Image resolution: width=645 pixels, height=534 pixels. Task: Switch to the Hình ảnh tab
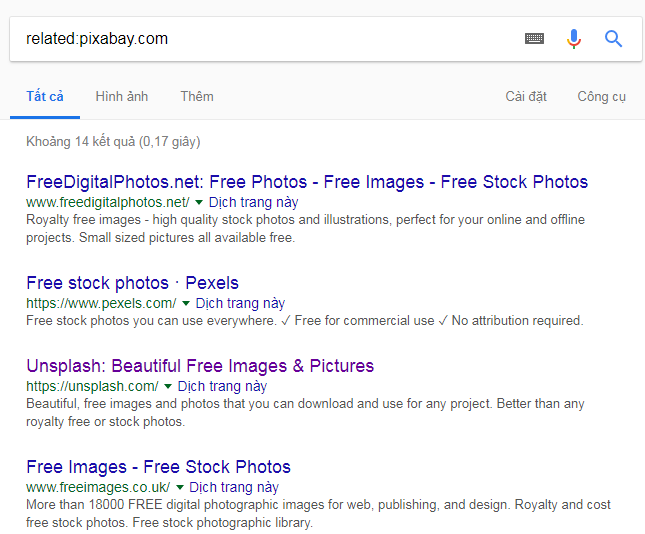click(x=121, y=96)
